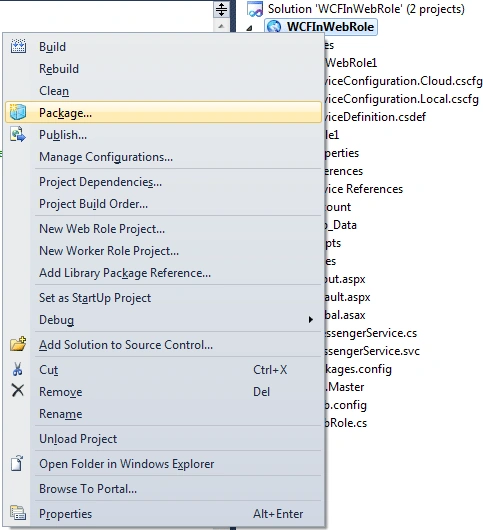
Task: Collapse the WCFInWebRole project tree node
Action: click(x=250, y=28)
